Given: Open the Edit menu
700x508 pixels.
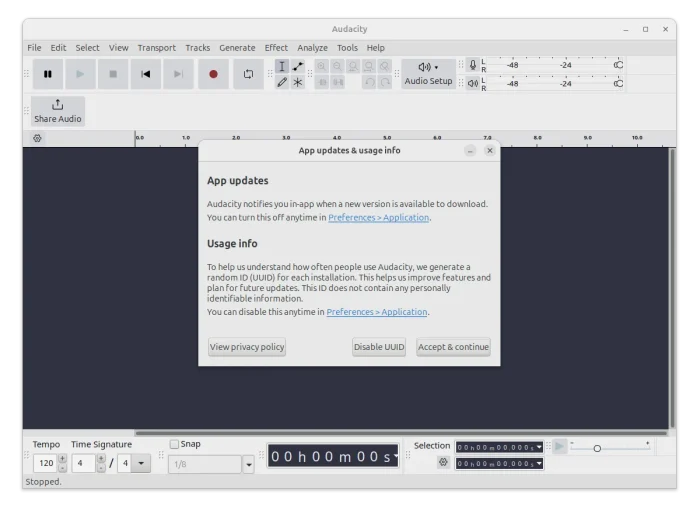Looking at the screenshot, I should (x=58, y=48).
